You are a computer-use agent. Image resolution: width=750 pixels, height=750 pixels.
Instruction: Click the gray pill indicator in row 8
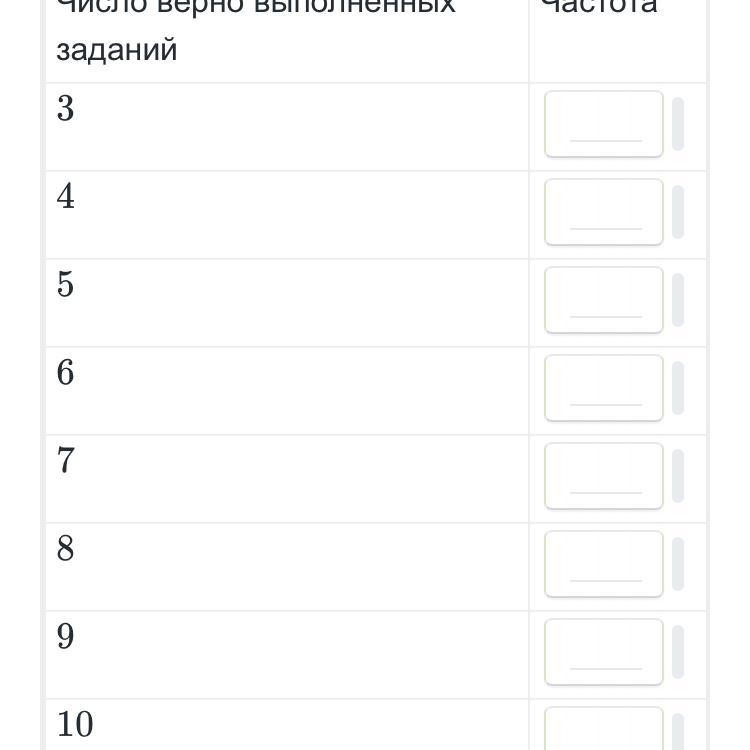[678, 564]
